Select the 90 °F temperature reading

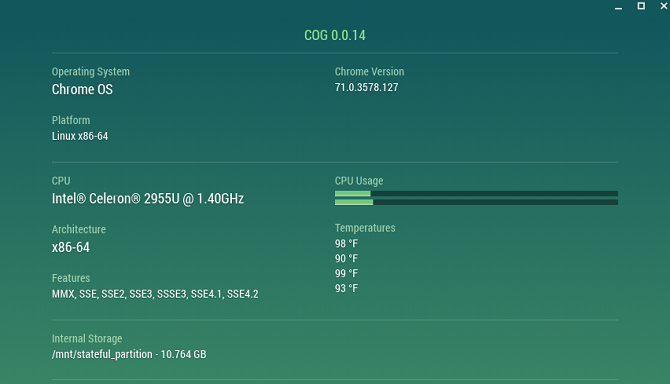[x=346, y=259]
